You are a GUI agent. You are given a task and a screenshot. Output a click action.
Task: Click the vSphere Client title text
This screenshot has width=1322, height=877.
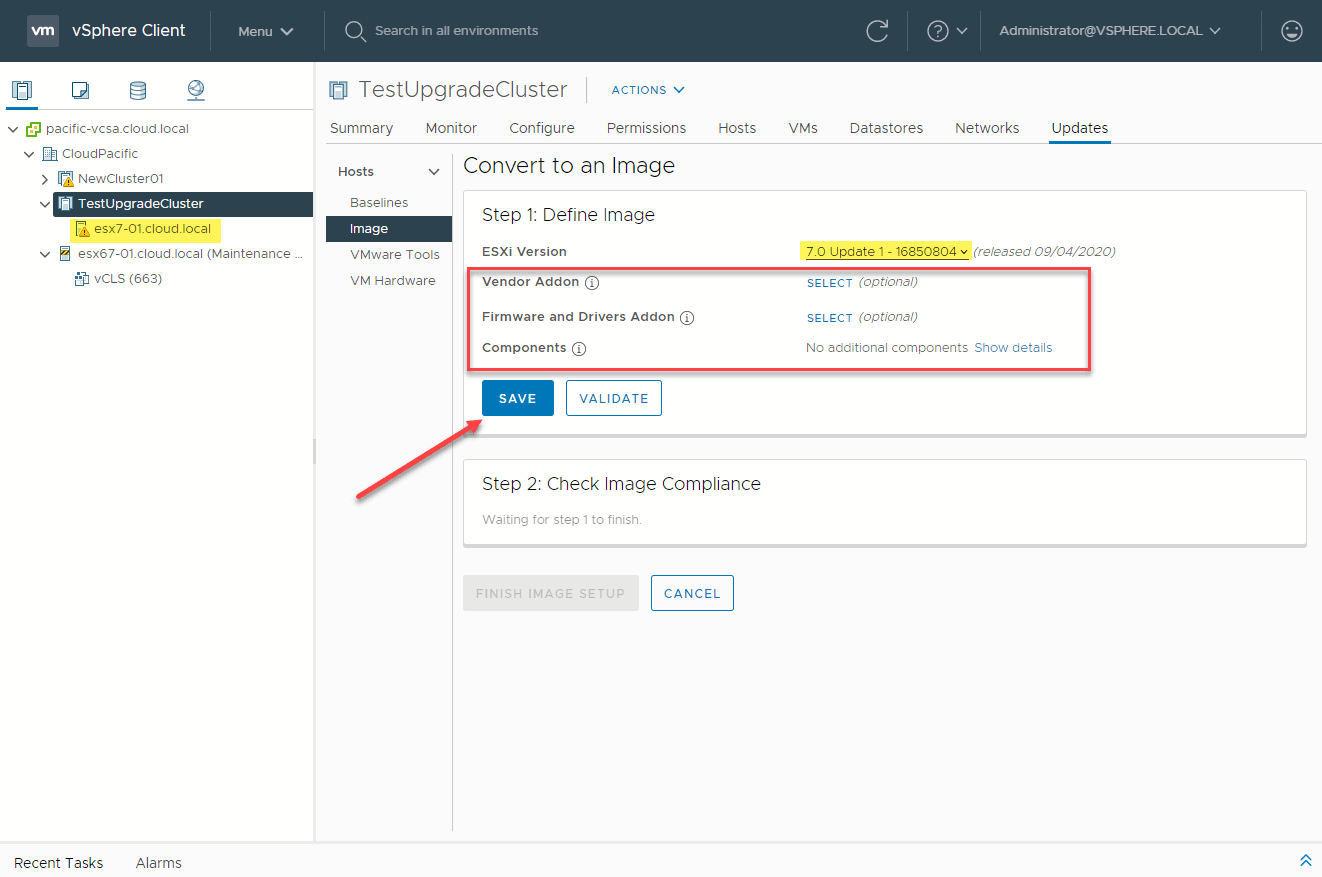coord(129,31)
